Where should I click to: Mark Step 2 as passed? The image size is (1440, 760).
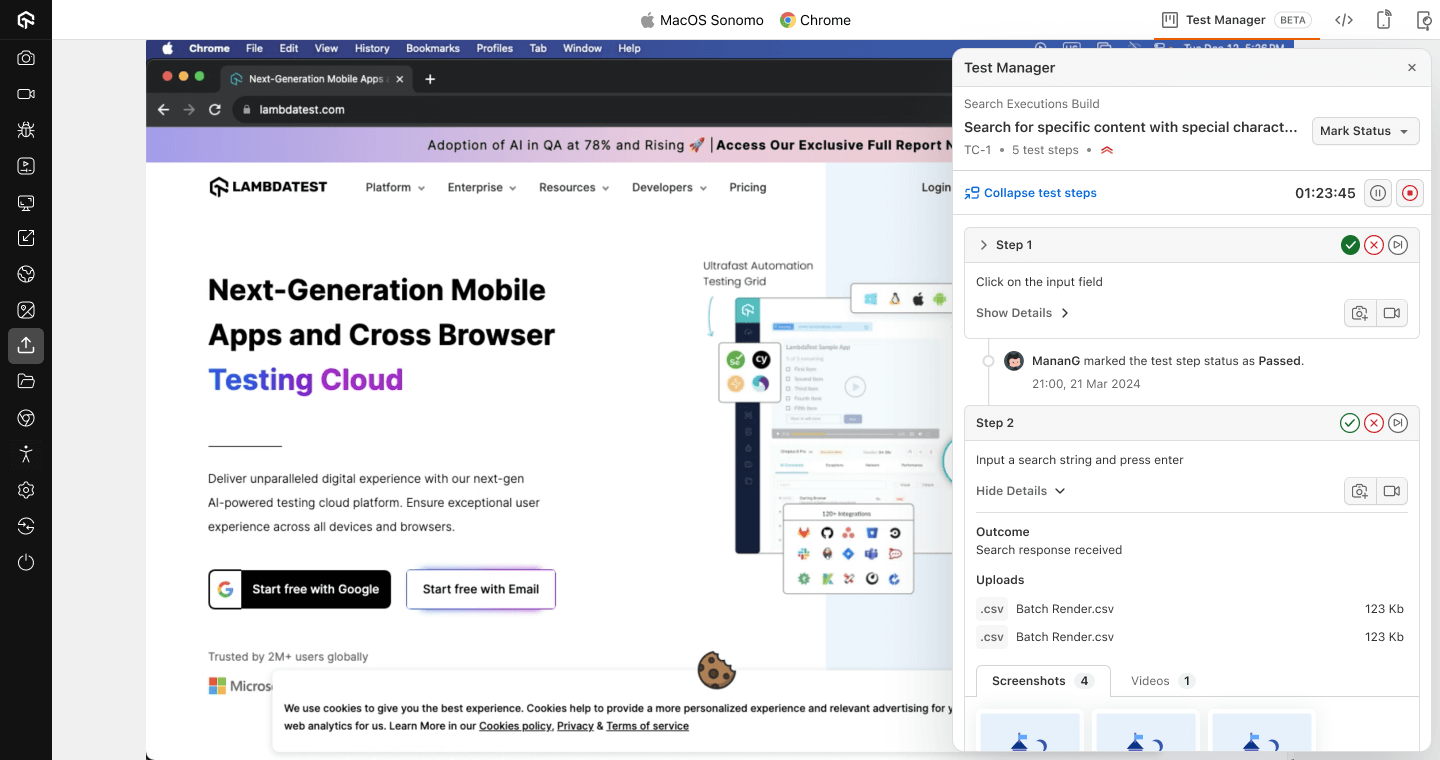coord(1350,422)
